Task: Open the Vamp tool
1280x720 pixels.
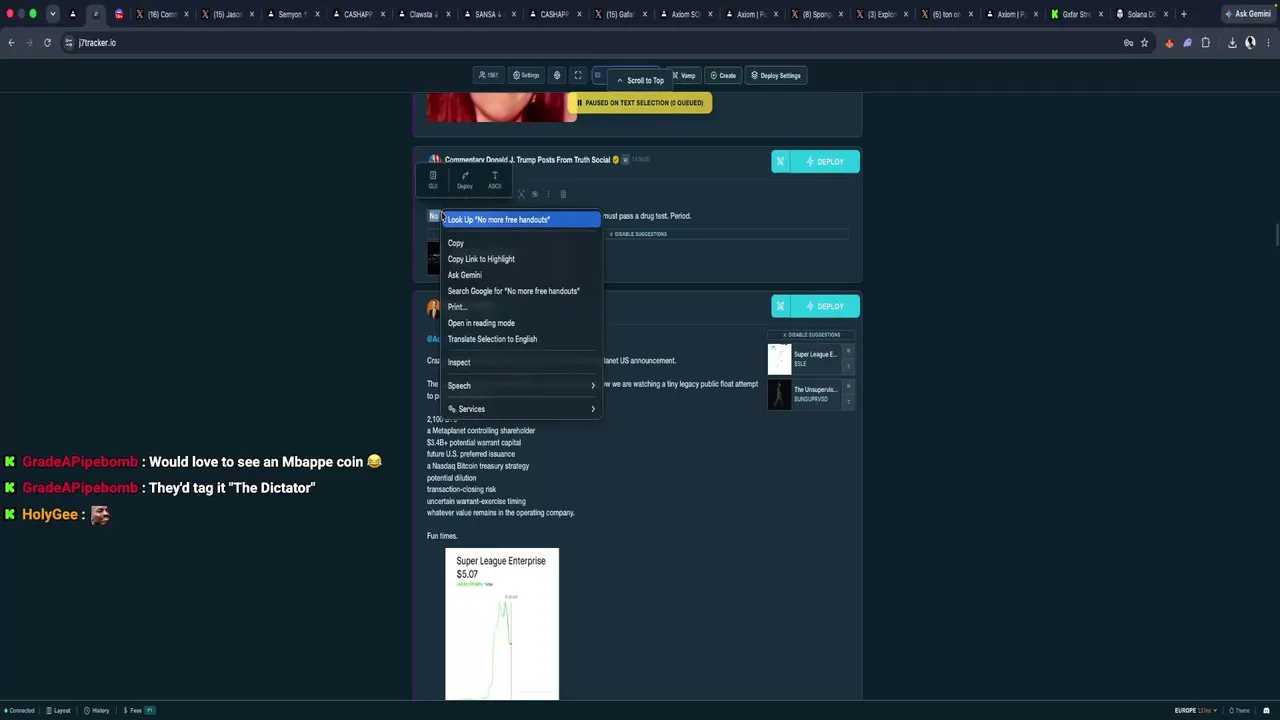Action: 684,75
